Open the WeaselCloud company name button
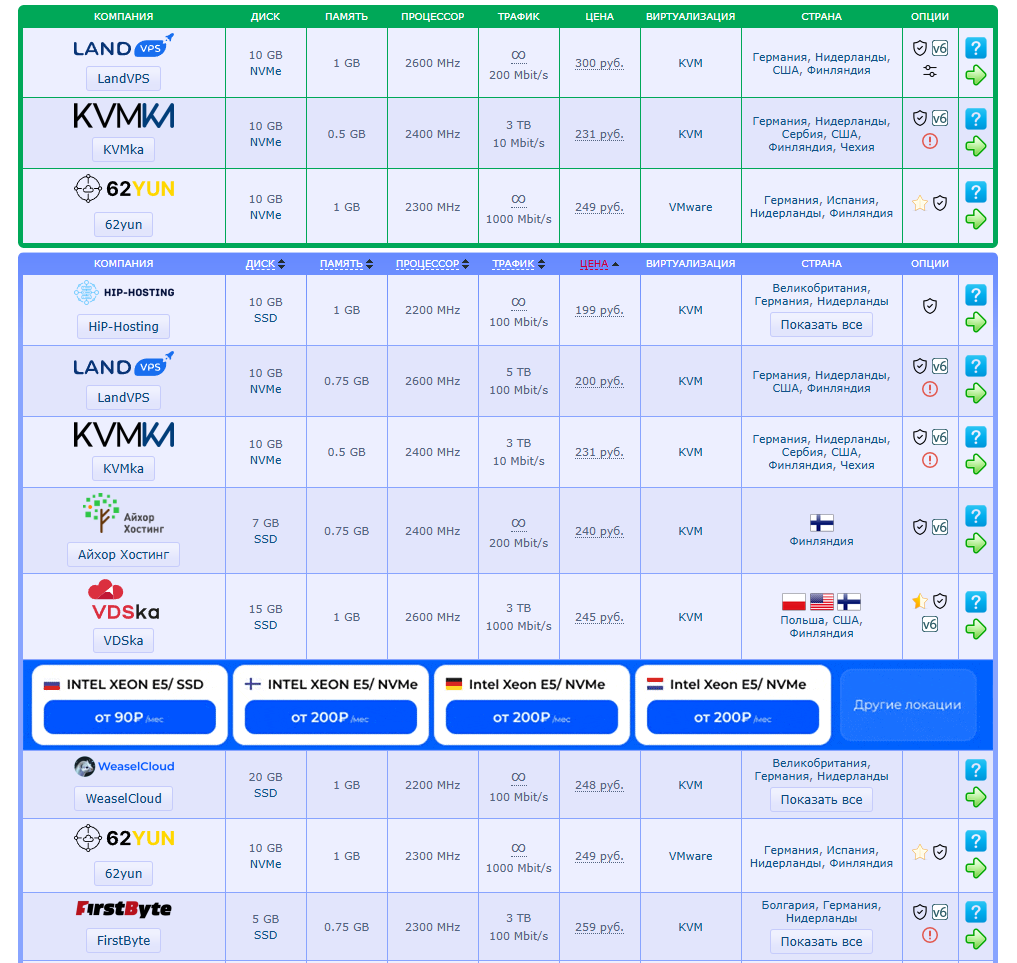The width and height of the screenshot is (1017, 963). (123, 798)
